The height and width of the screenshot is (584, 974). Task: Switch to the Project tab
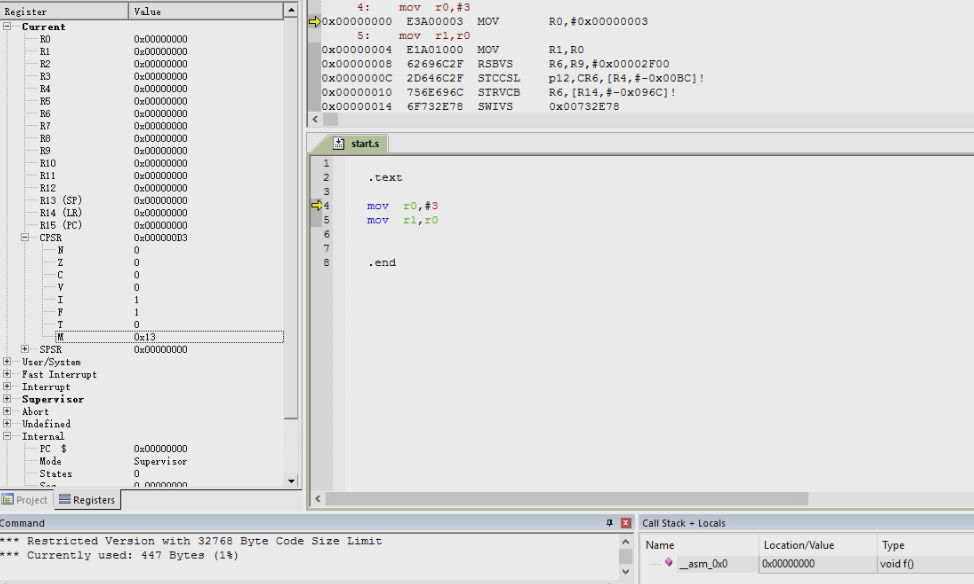point(25,500)
